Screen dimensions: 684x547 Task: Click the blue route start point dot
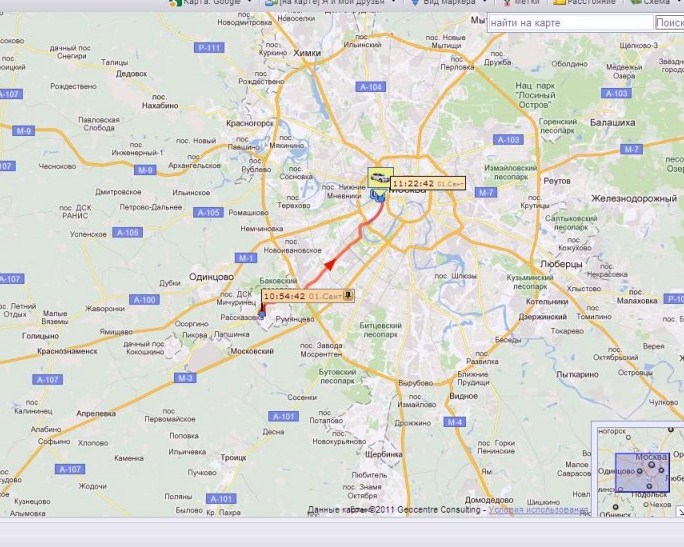click(x=262, y=314)
